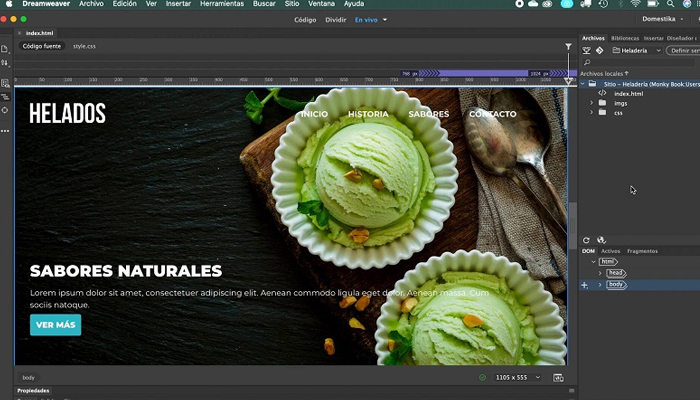Click green checkmark status icon in status bar
The height and width of the screenshot is (400, 700).
(482, 378)
